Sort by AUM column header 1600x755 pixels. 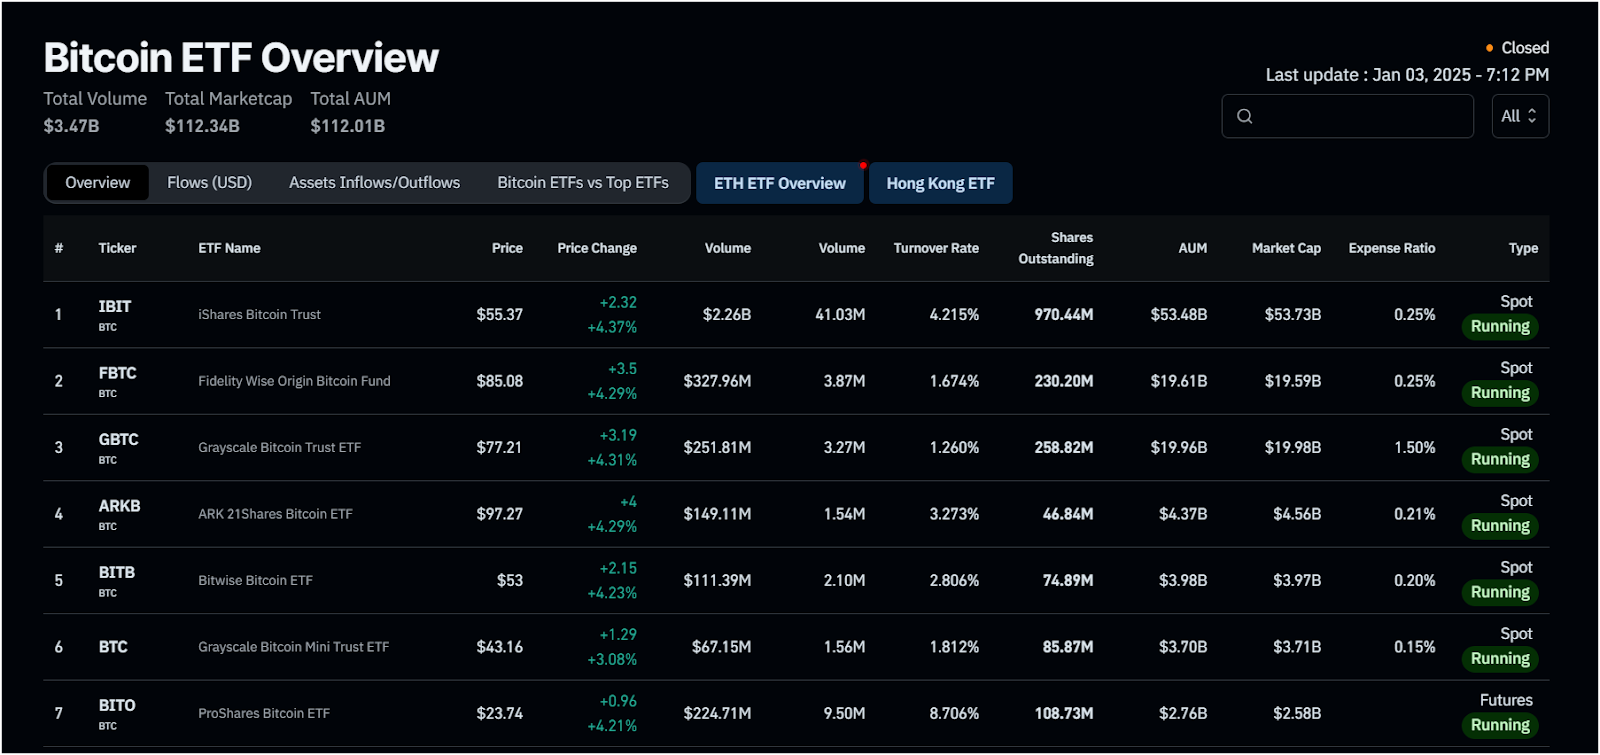tap(1192, 248)
